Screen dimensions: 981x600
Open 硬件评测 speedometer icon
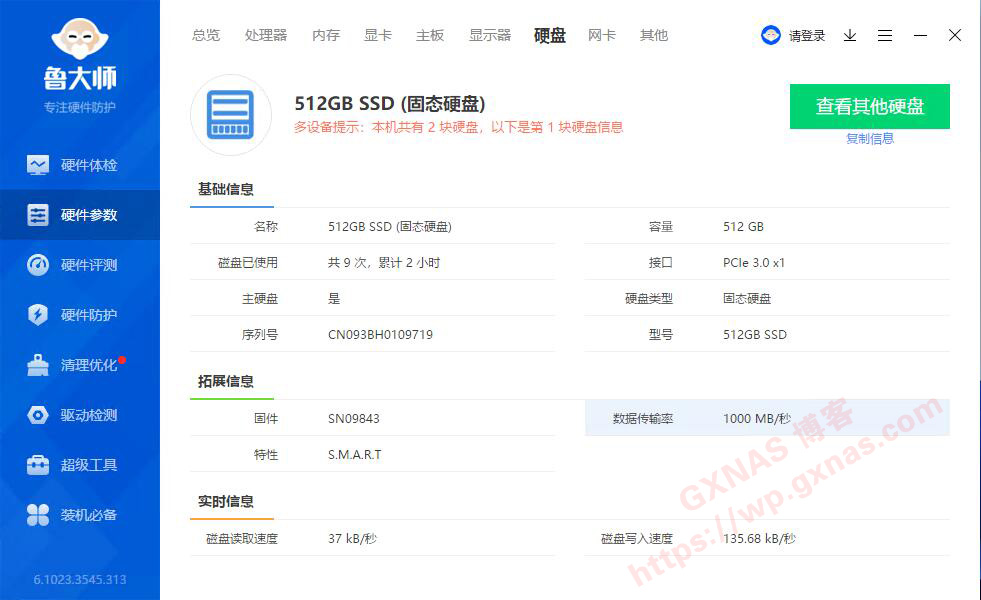[x=38, y=265]
